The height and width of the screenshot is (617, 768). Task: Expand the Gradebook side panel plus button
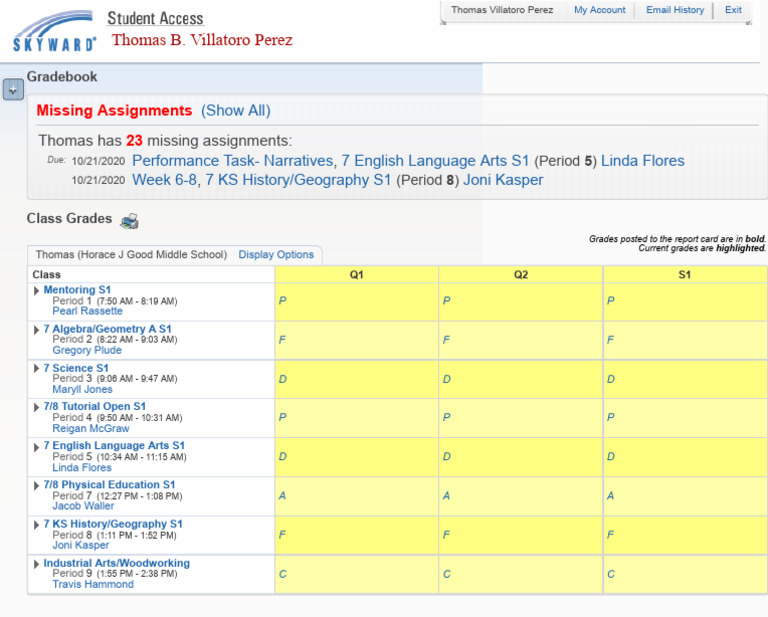(13, 90)
